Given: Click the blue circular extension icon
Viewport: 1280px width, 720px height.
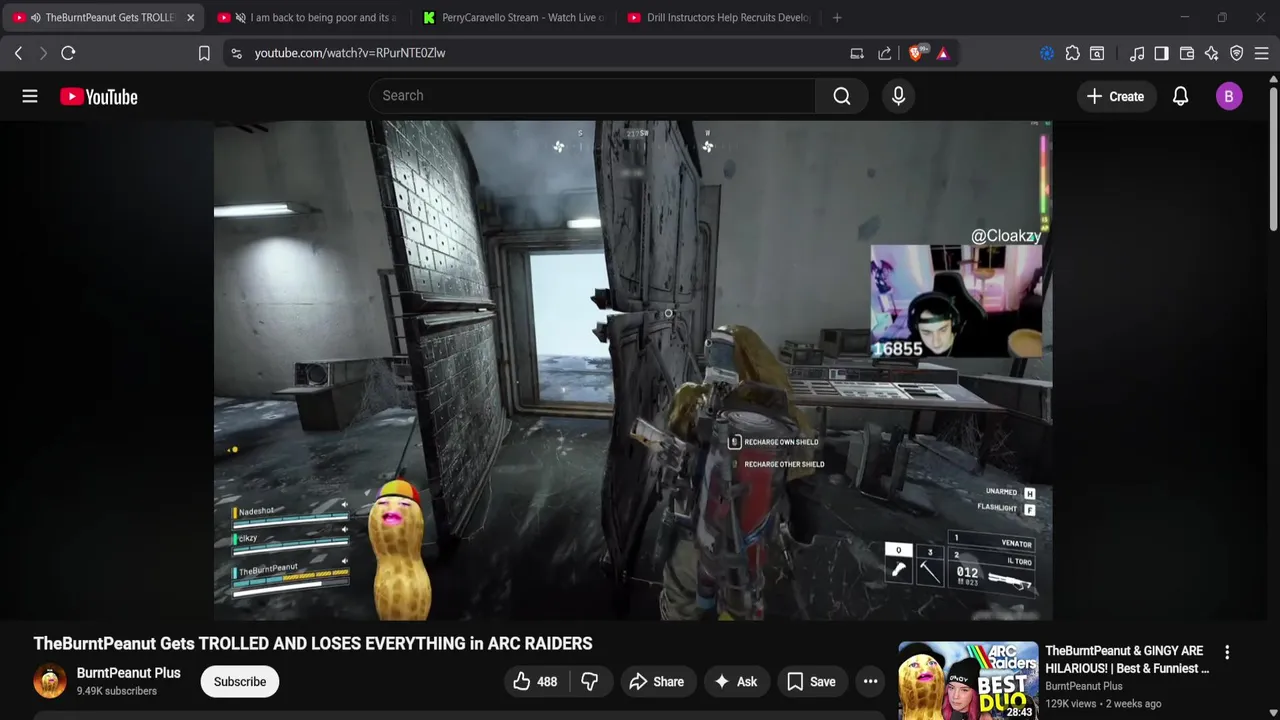Looking at the screenshot, I should click(1047, 53).
